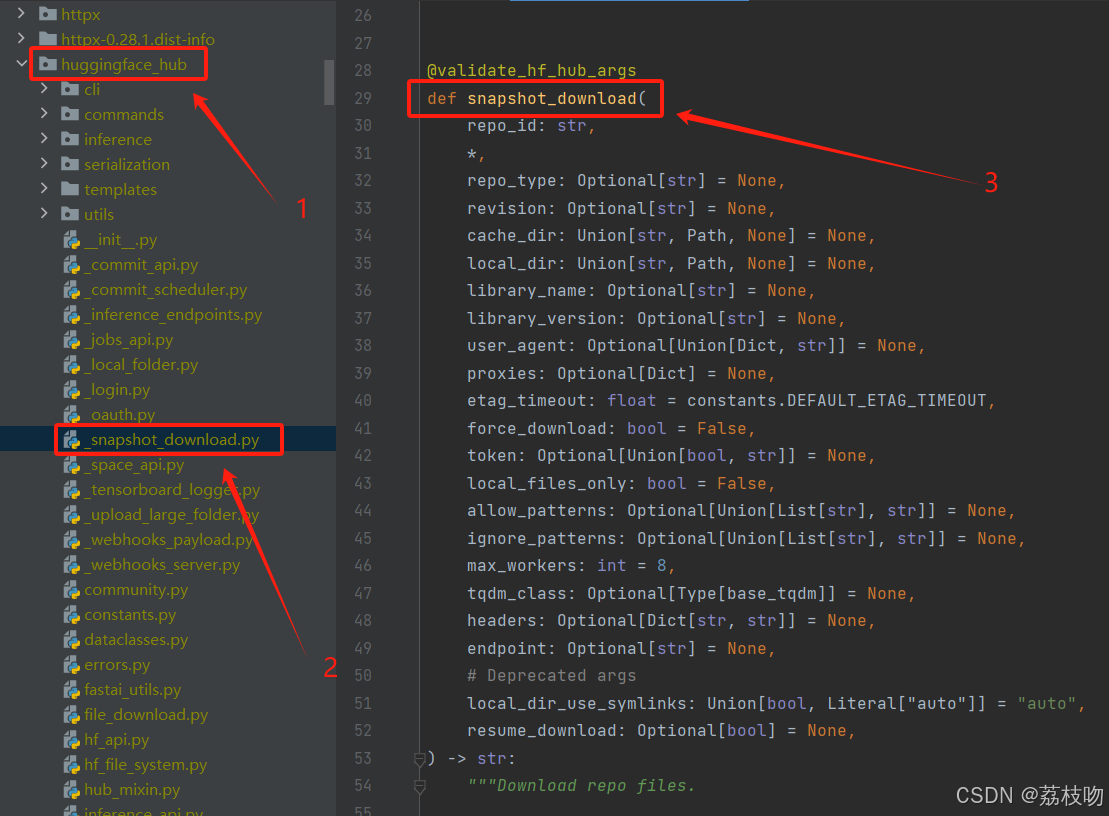Click the __init__.py Python file icon
This screenshot has height=816, width=1109.
point(71,240)
